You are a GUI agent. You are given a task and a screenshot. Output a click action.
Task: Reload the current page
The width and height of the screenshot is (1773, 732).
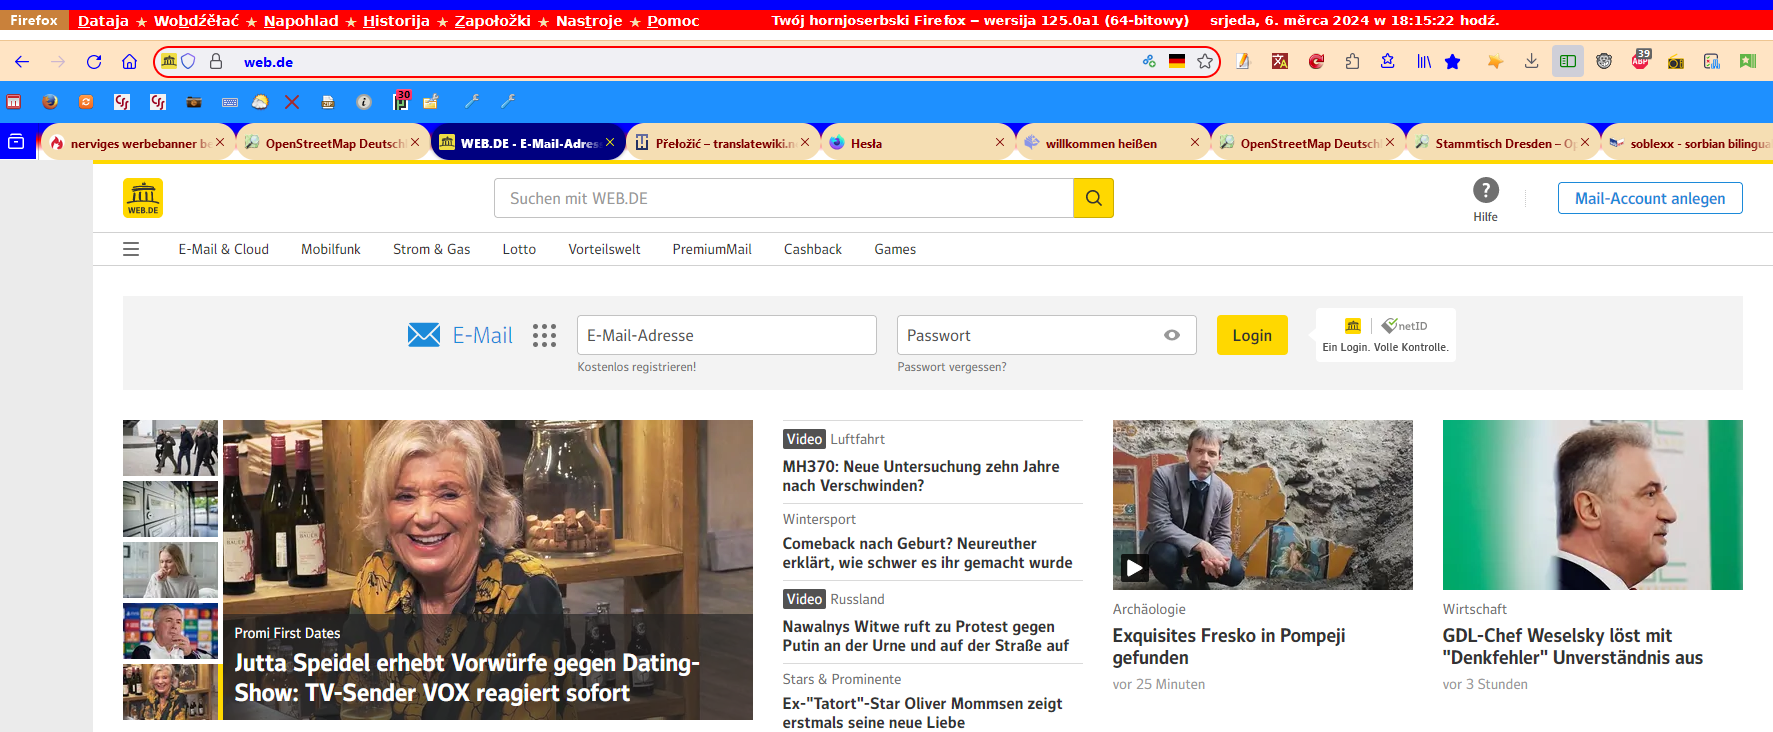94,62
